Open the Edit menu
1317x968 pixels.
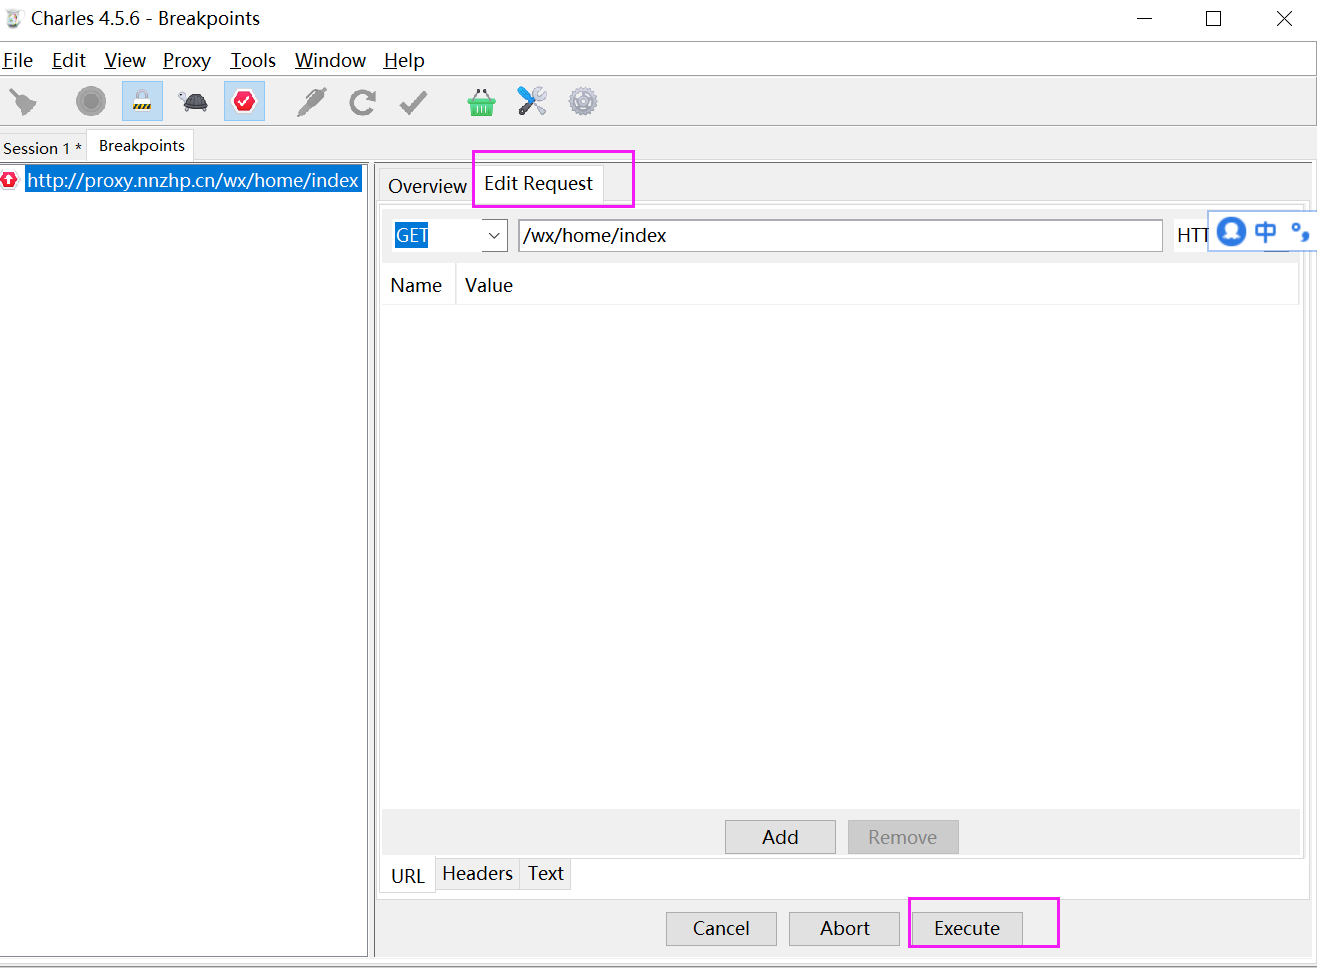(x=69, y=60)
